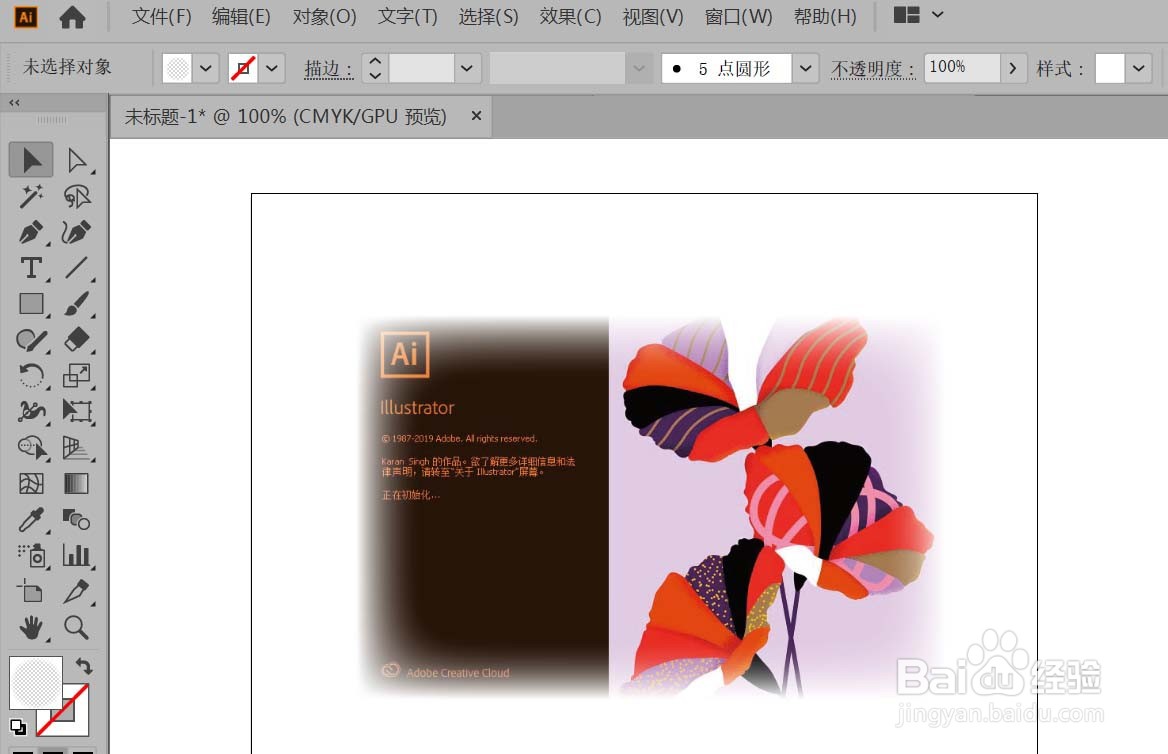Expand the fill color dropdown arrow

206,69
